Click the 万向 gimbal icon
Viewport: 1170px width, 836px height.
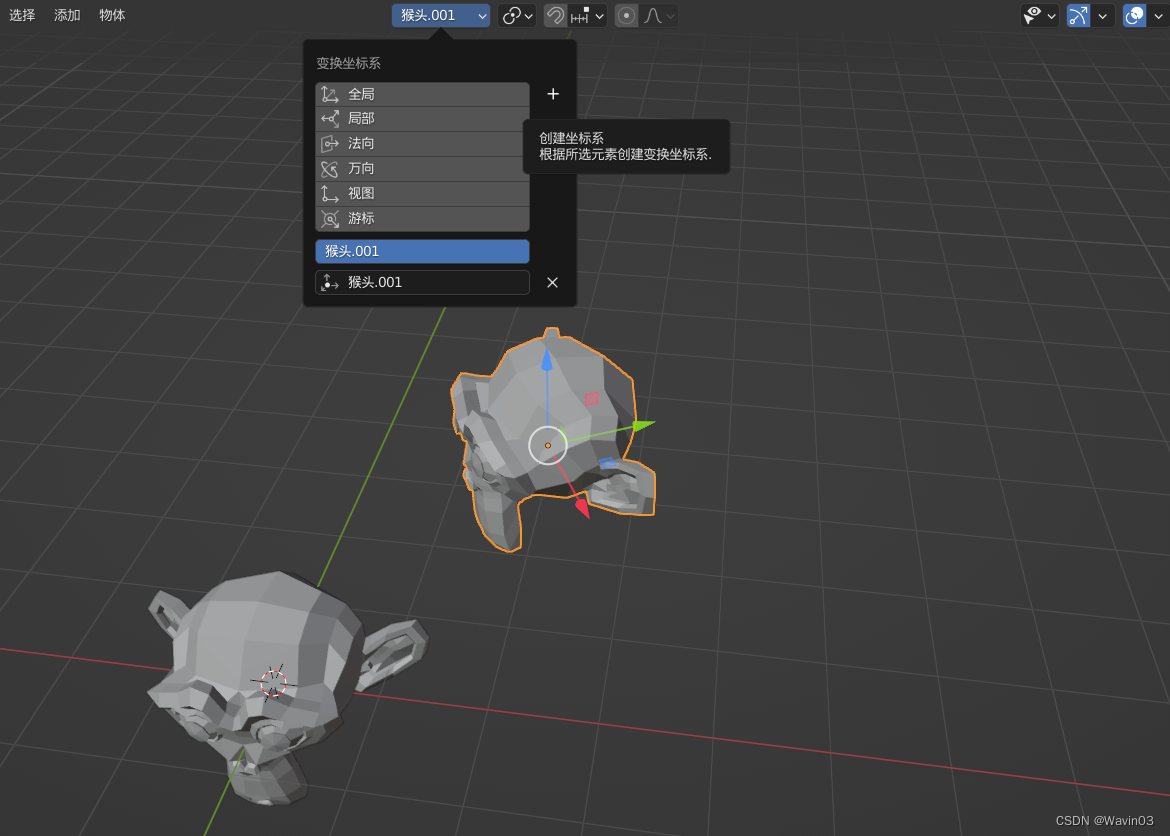pyautogui.click(x=330, y=169)
